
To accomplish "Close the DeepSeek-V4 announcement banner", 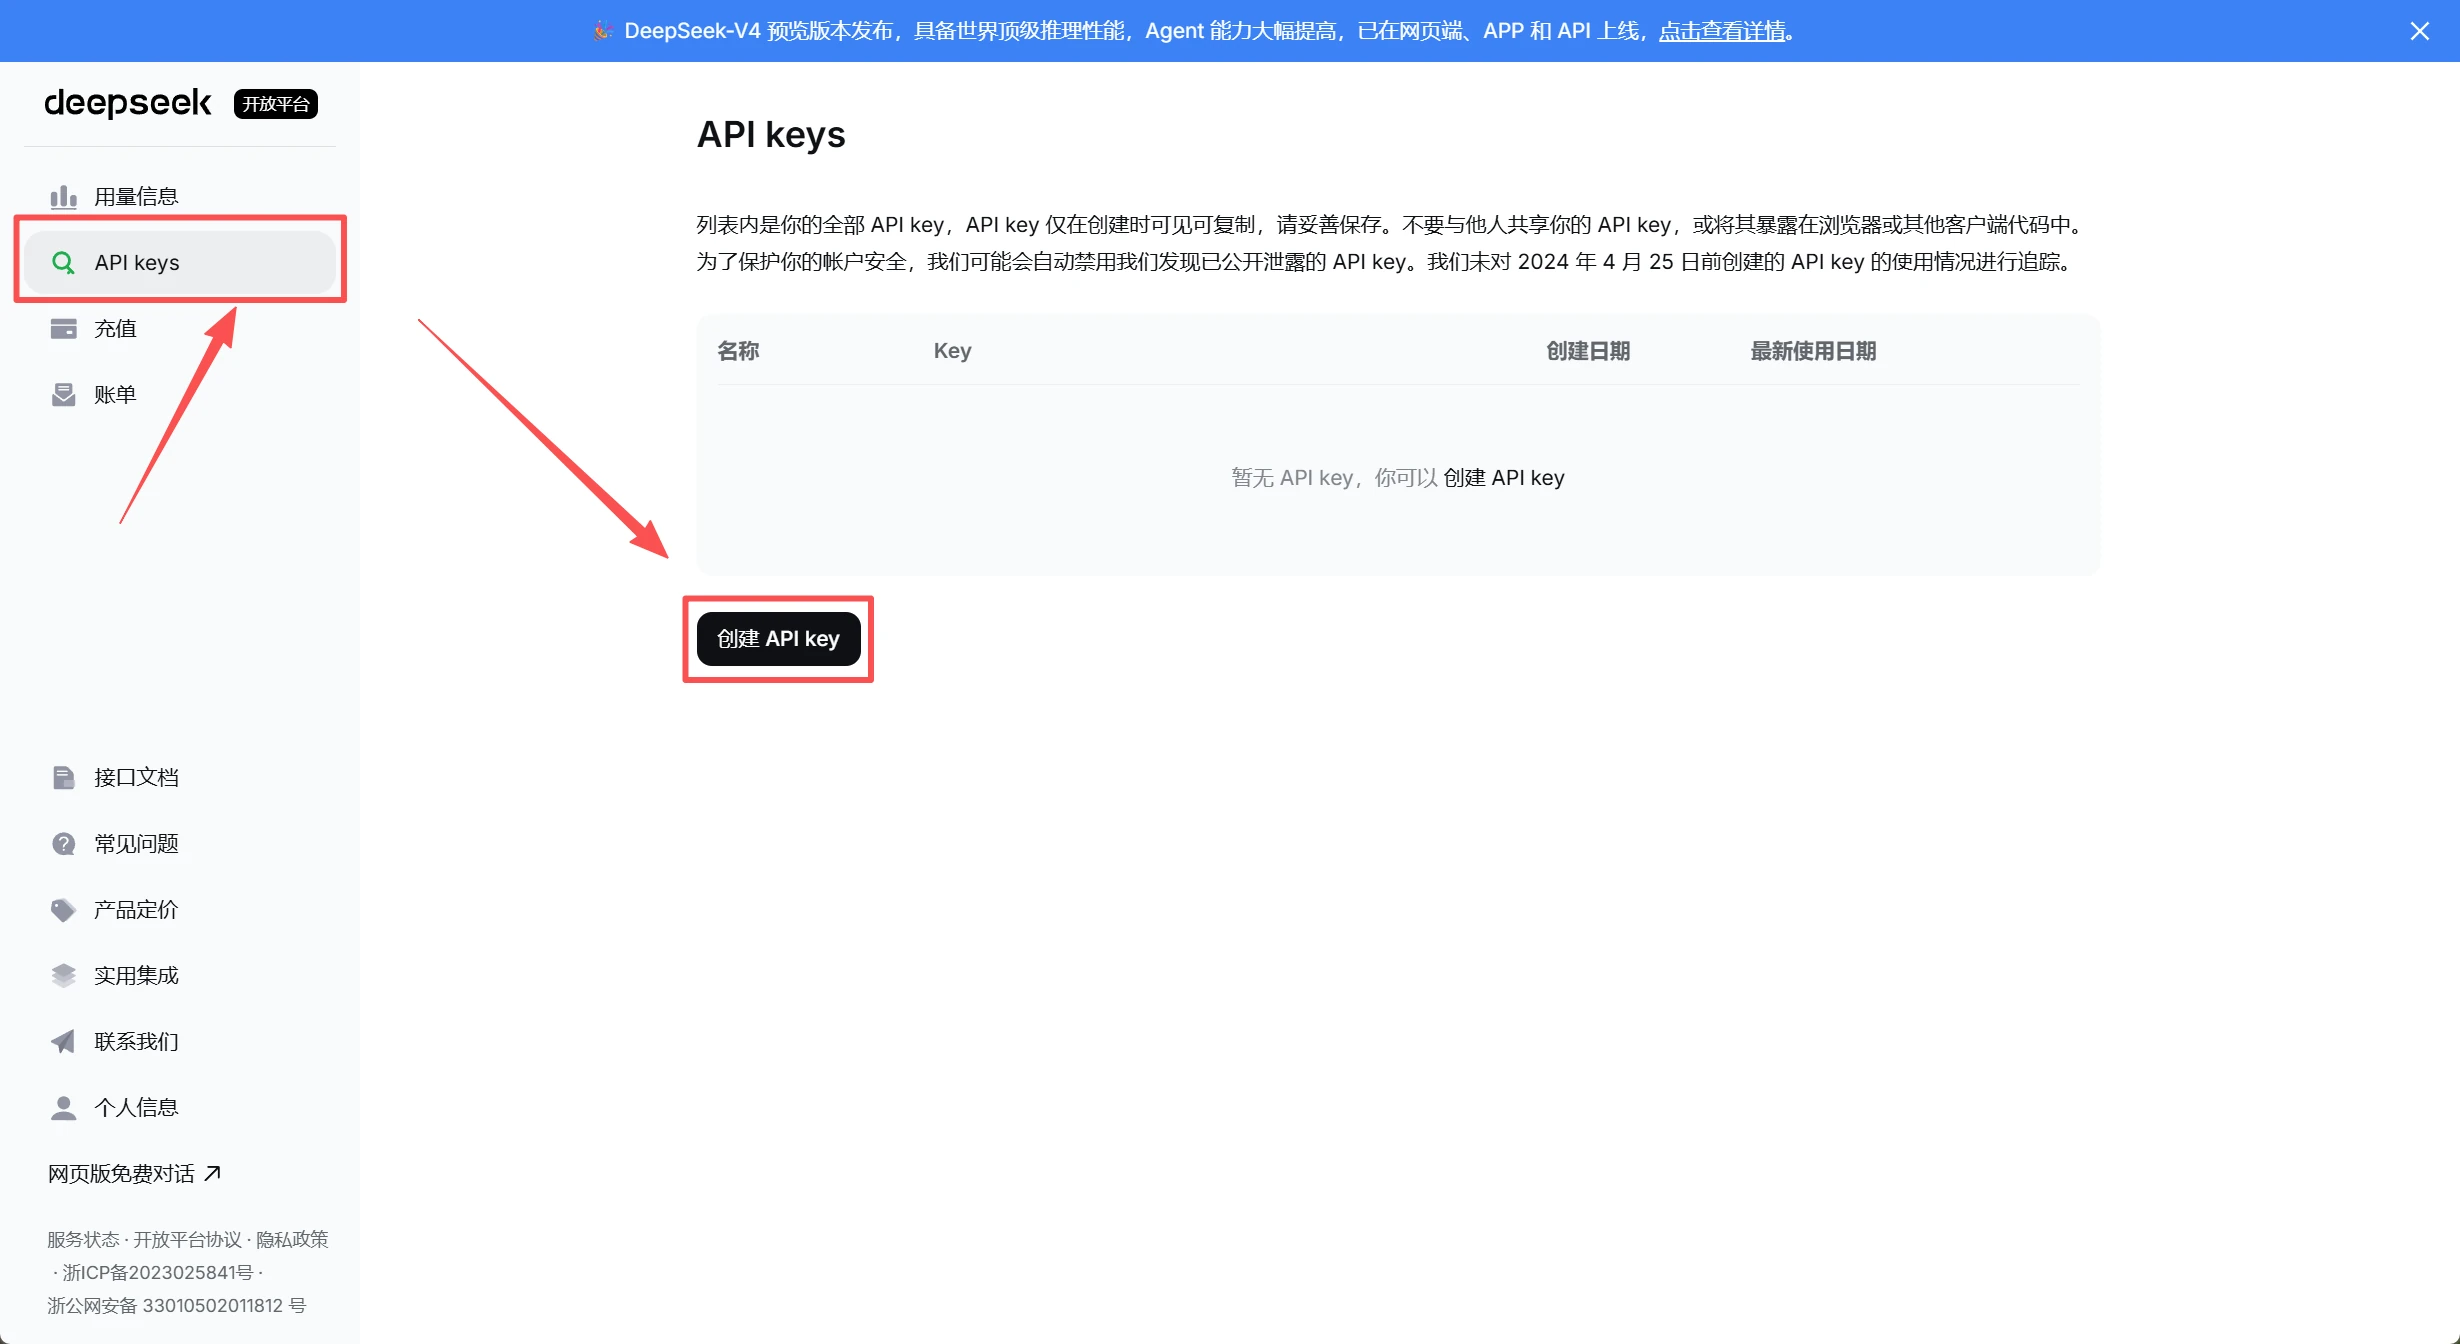I will 2419,31.
